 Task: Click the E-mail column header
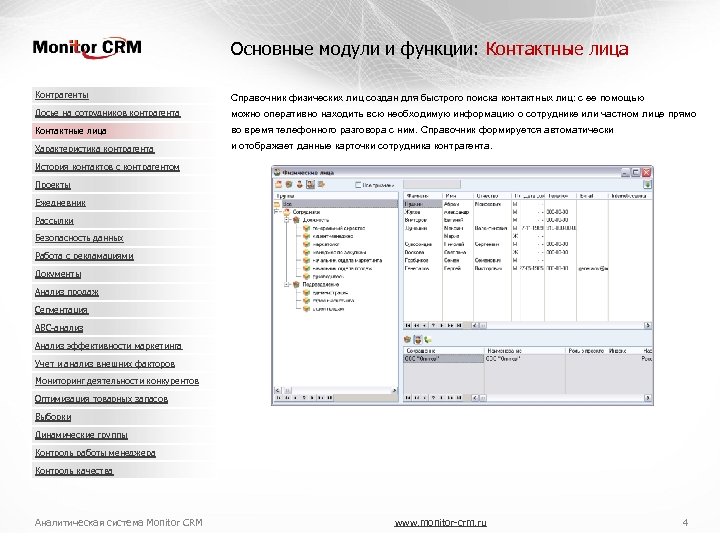[x=592, y=196]
